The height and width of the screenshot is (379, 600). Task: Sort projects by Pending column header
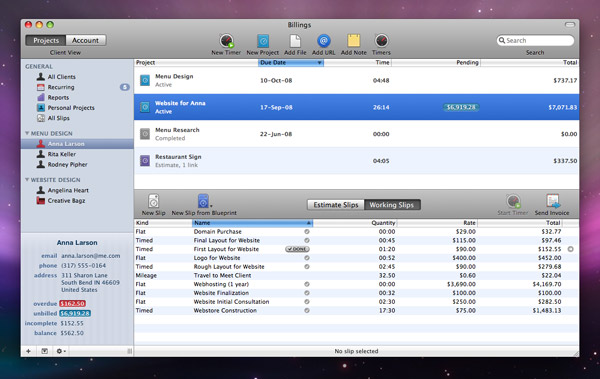[436, 63]
